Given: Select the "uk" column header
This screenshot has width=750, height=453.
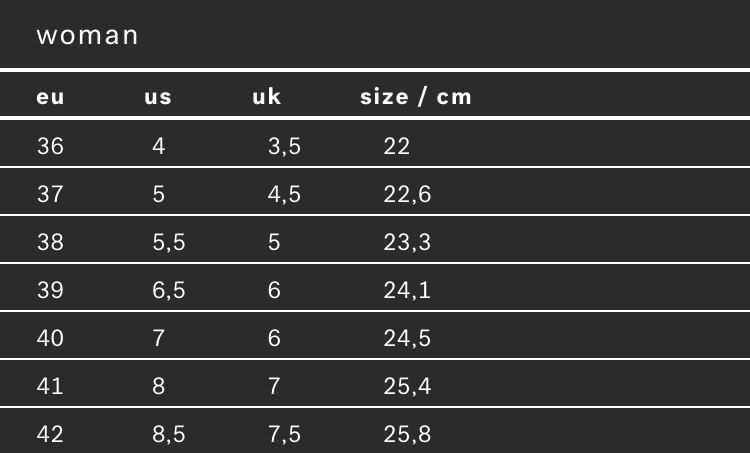Looking at the screenshot, I should coord(267,97).
